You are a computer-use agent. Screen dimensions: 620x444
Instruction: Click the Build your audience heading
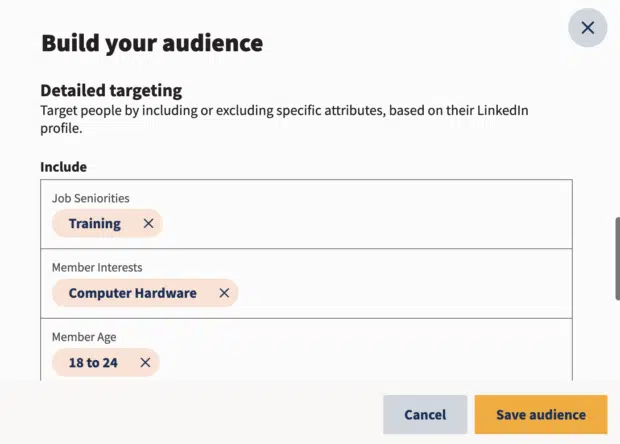152,43
